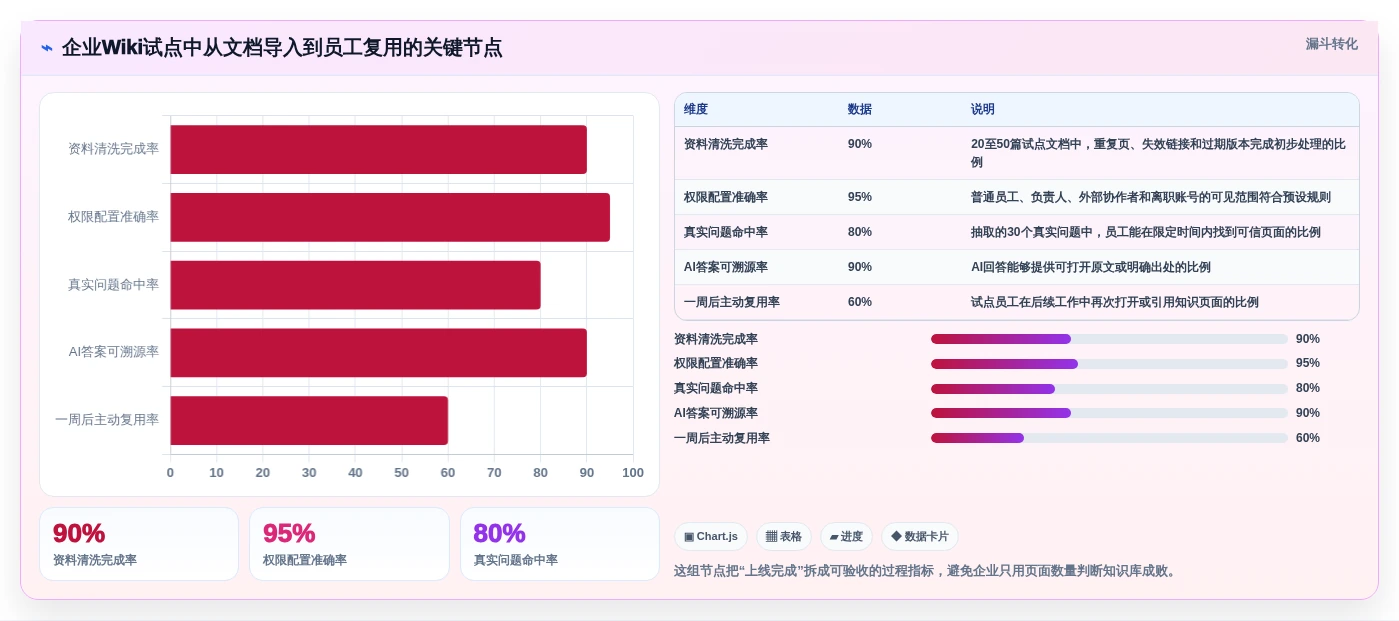Image resolution: width=1399 pixels, height=621 pixels.
Task: Click the 真实问题命中率 progress bar
Action: click(x=1109, y=389)
